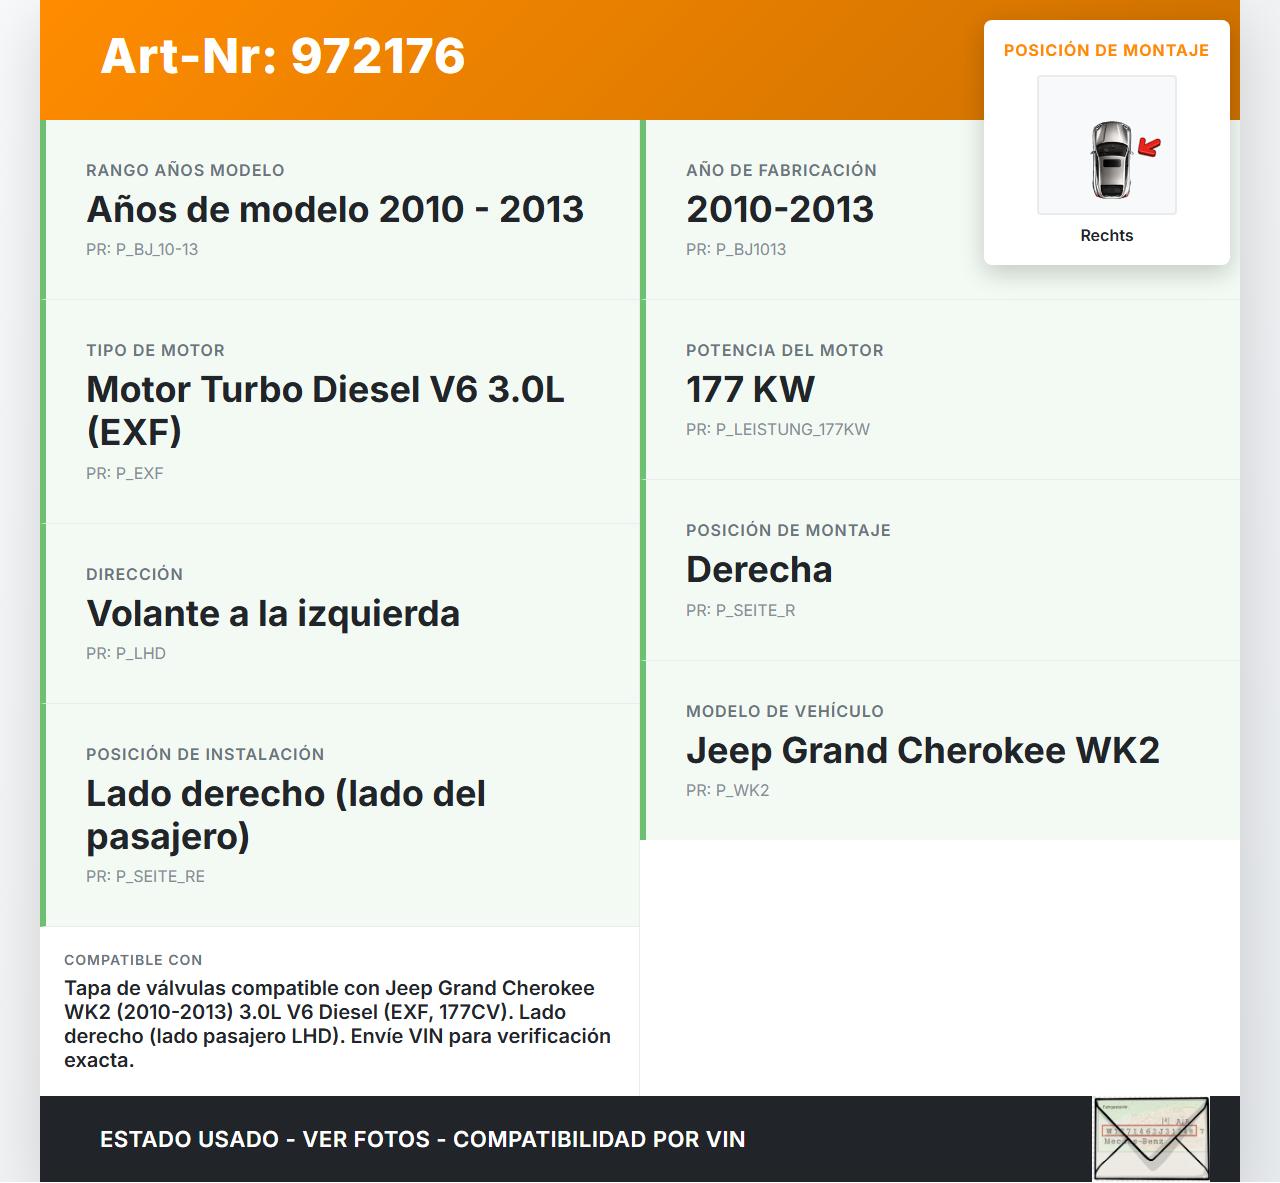Select the Derecha mounting position value
1280x1183 pixels.
tap(759, 570)
